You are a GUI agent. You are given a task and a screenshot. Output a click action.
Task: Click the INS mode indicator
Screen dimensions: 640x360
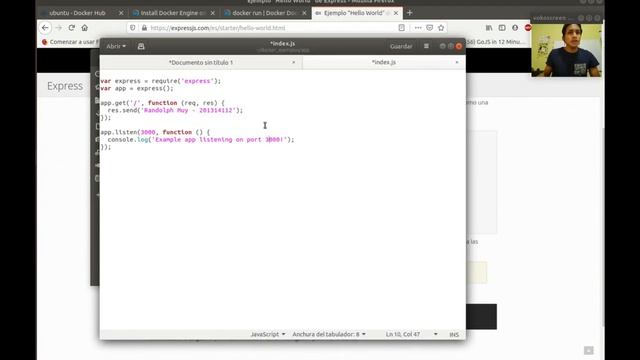[x=454, y=335]
